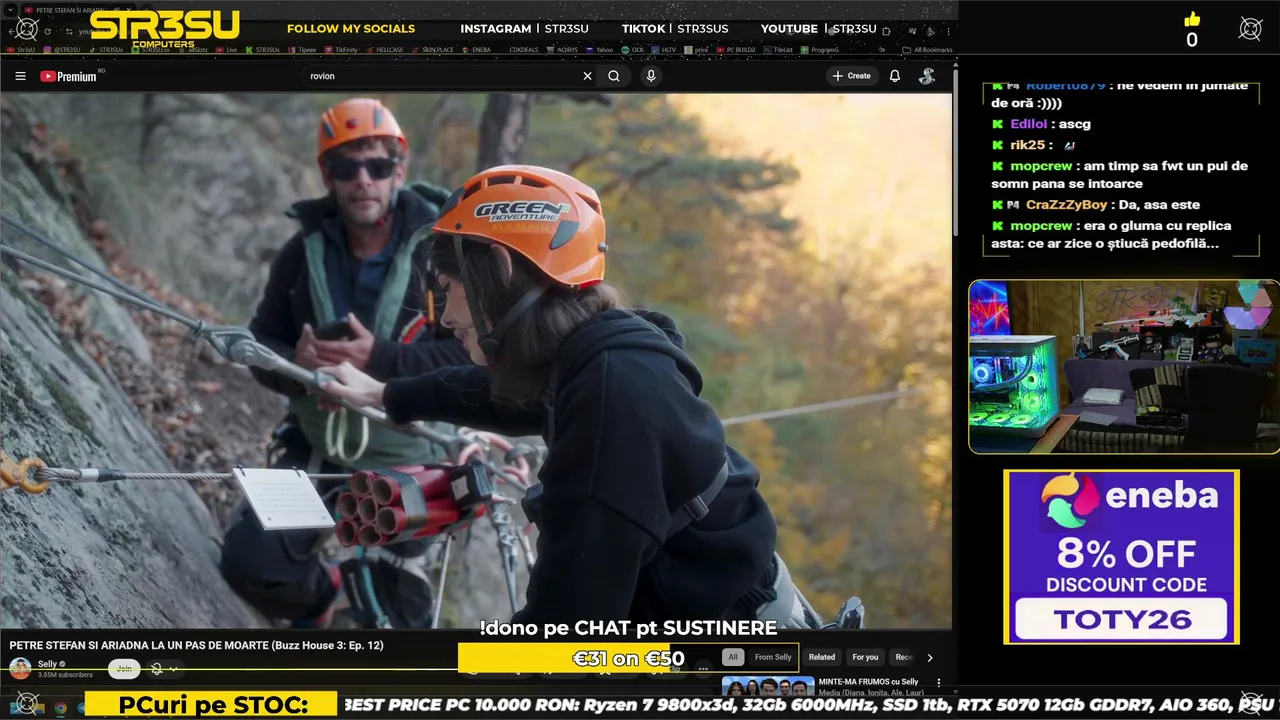The height and width of the screenshot is (720, 1280).
Task: Clear the 'rovion' search text
Action: coord(587,76)
